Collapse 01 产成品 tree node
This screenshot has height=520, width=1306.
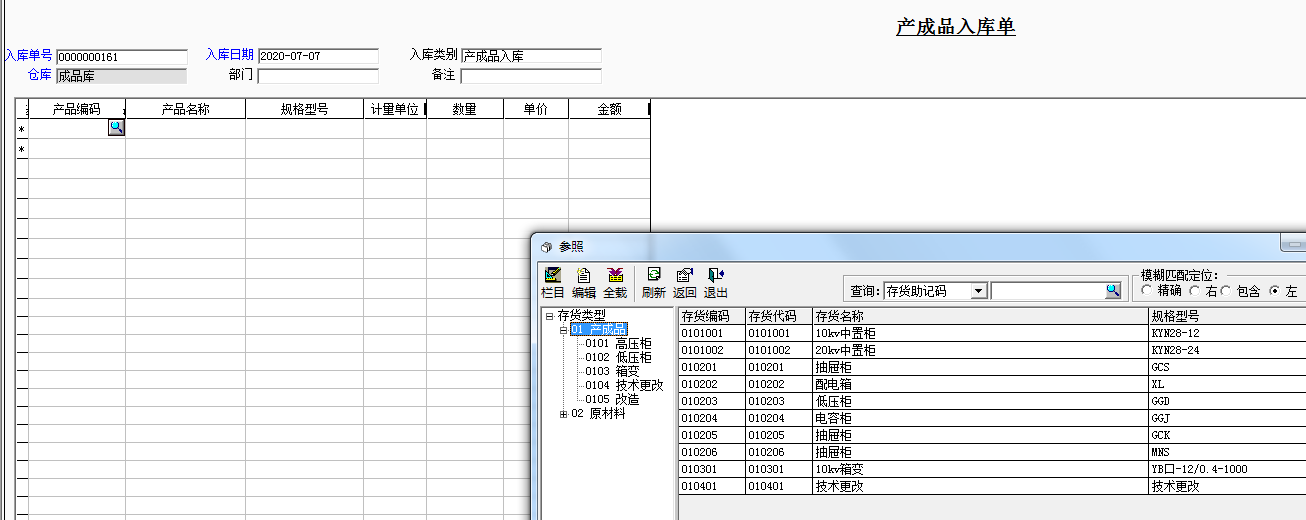(x=563, y=330)
